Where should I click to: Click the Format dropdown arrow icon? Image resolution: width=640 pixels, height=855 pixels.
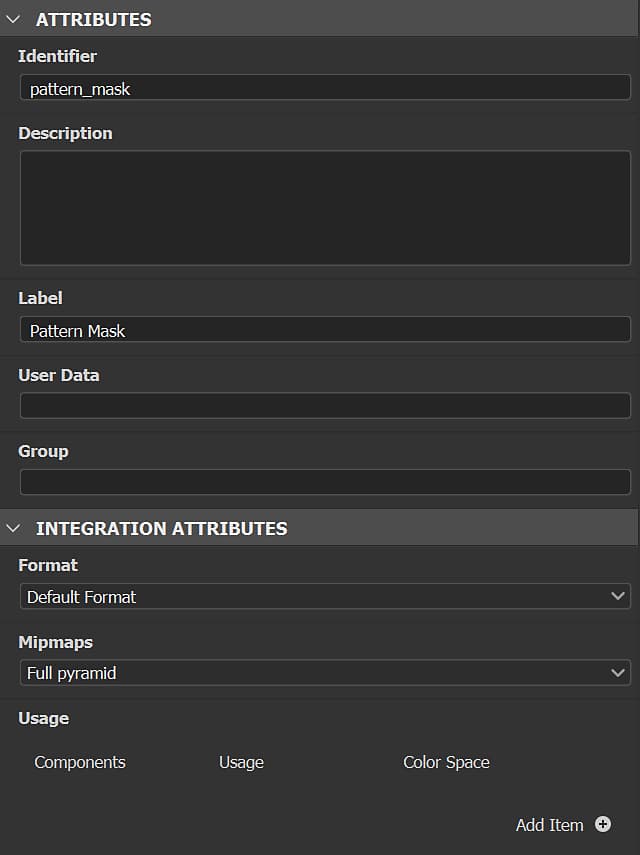(x=618, y=596)
